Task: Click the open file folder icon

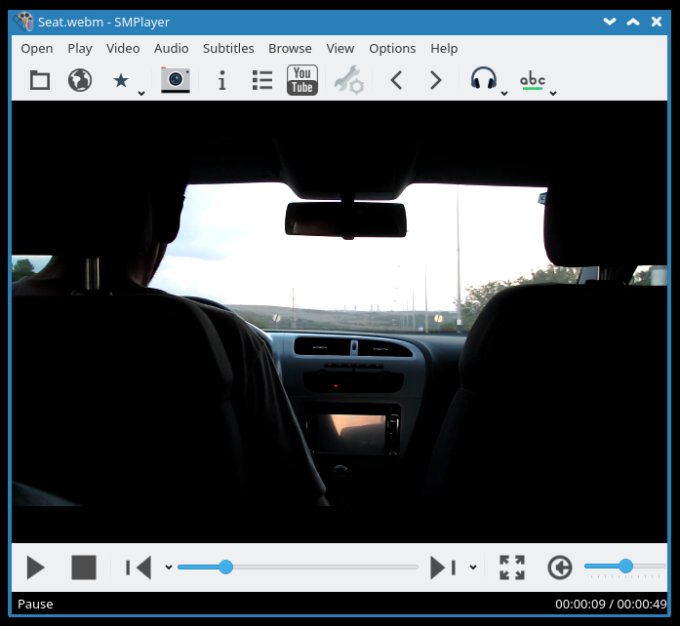Action: [40, 81]
